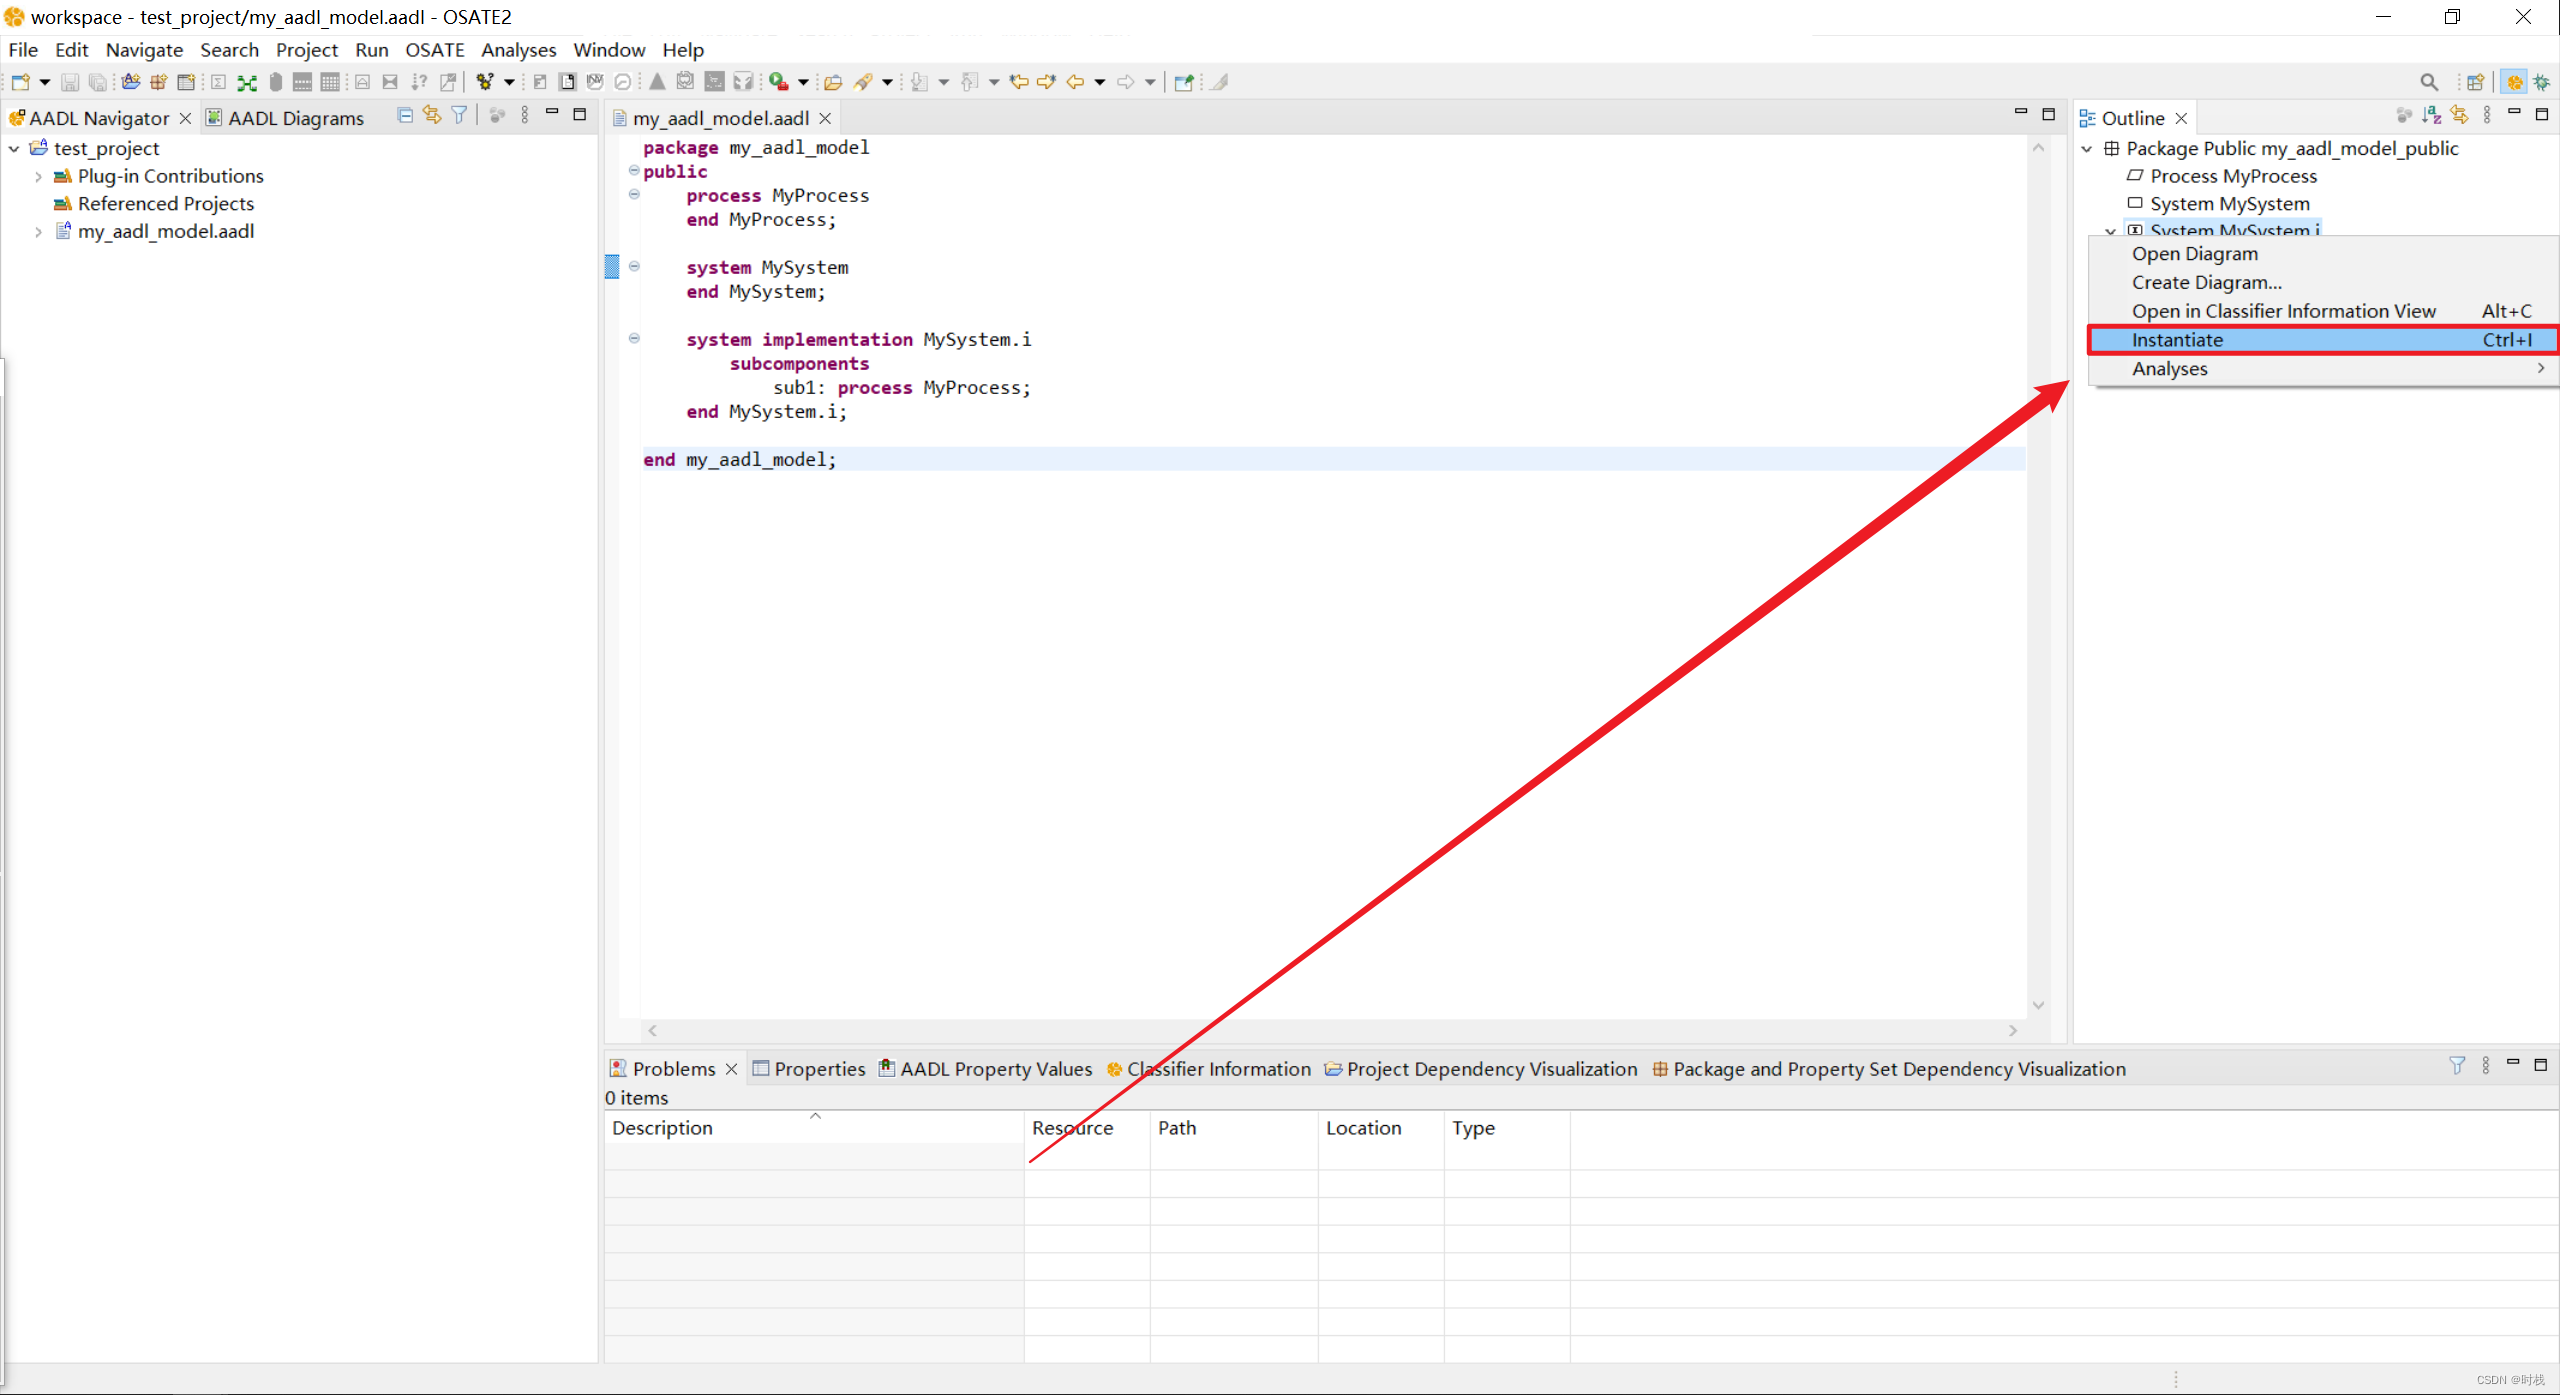Image resolution: width=2560 pixels, height=1395 pixels.
Task: Collapse Package Public my_aadl_model_public in Outline
Action: click(x=2087, y=148)
